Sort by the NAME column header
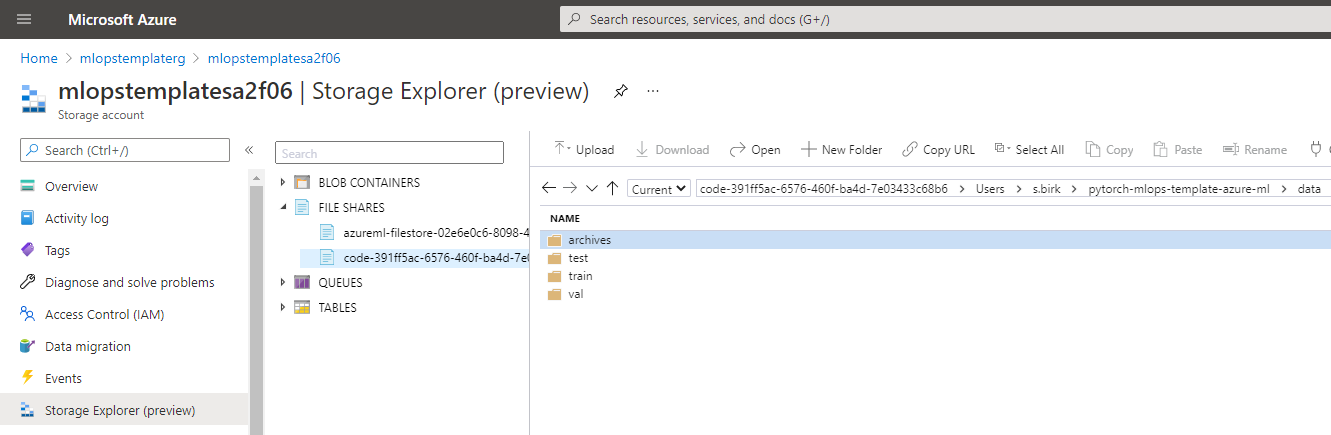 point(565,218)
